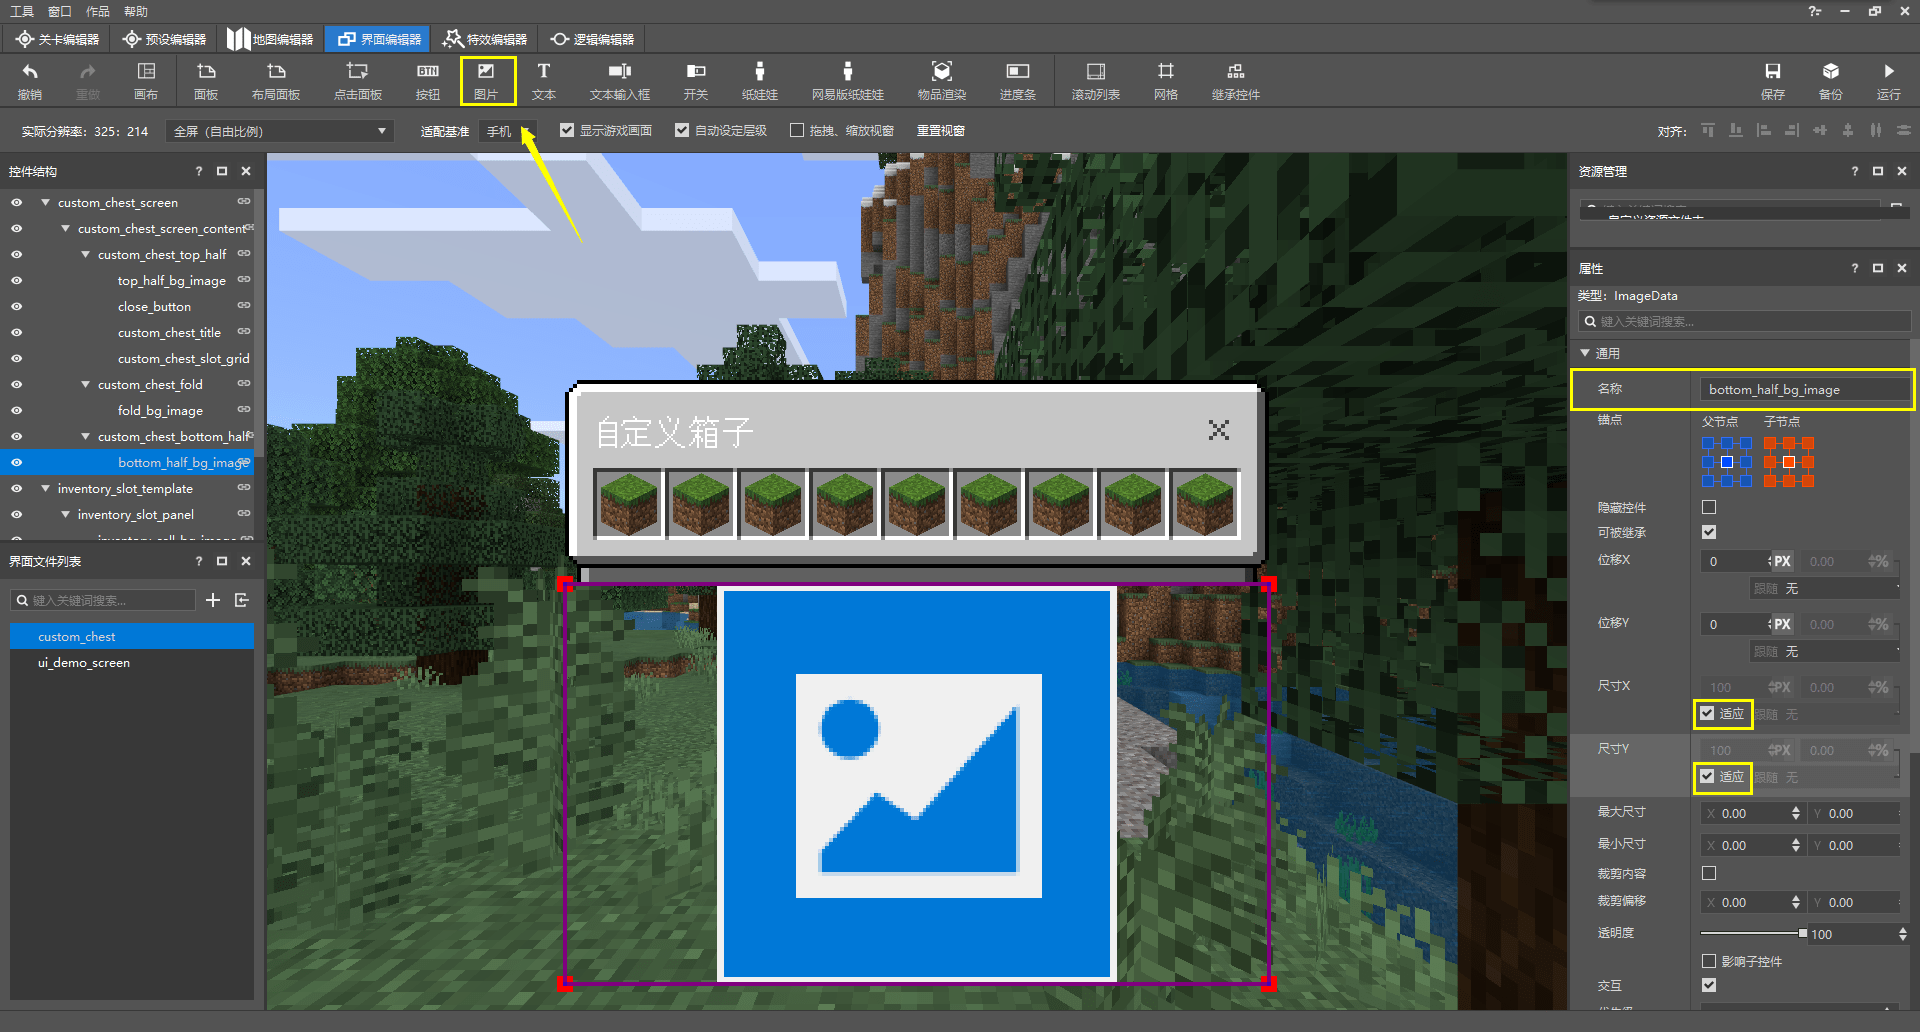
Task: Open the 工具 menu
Action: [x=21, y=11]
